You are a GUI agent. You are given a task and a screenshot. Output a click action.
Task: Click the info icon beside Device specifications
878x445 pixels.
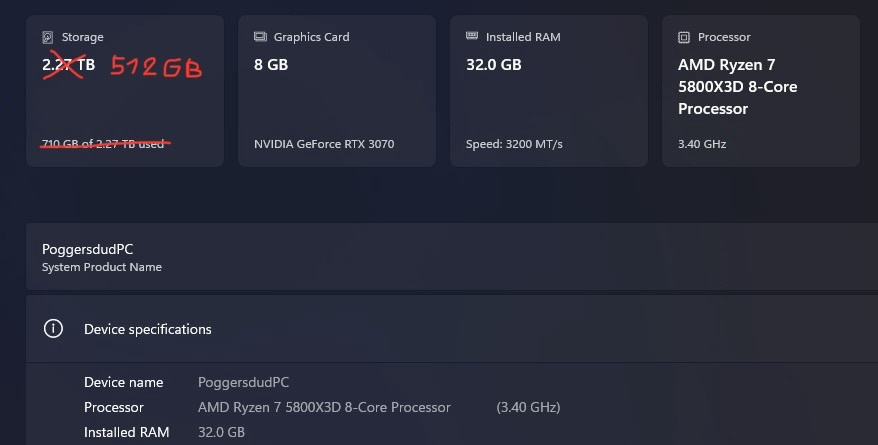(x=54, y=329)
